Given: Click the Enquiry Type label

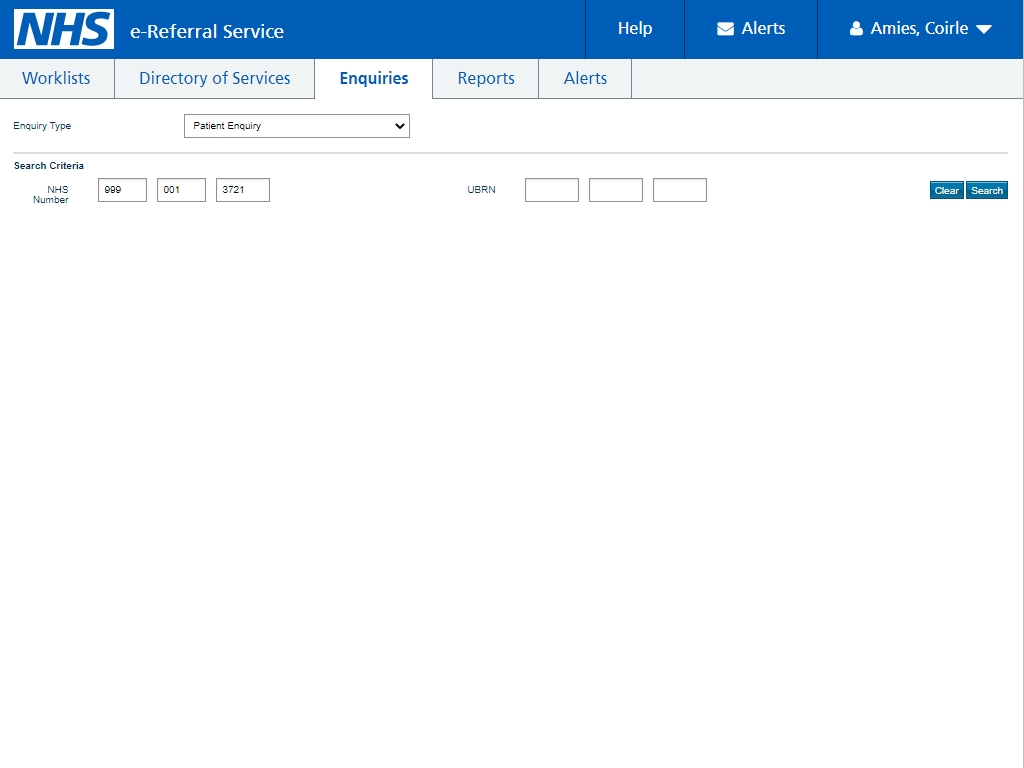Looking at the screenshot, I should click(42, 126).
